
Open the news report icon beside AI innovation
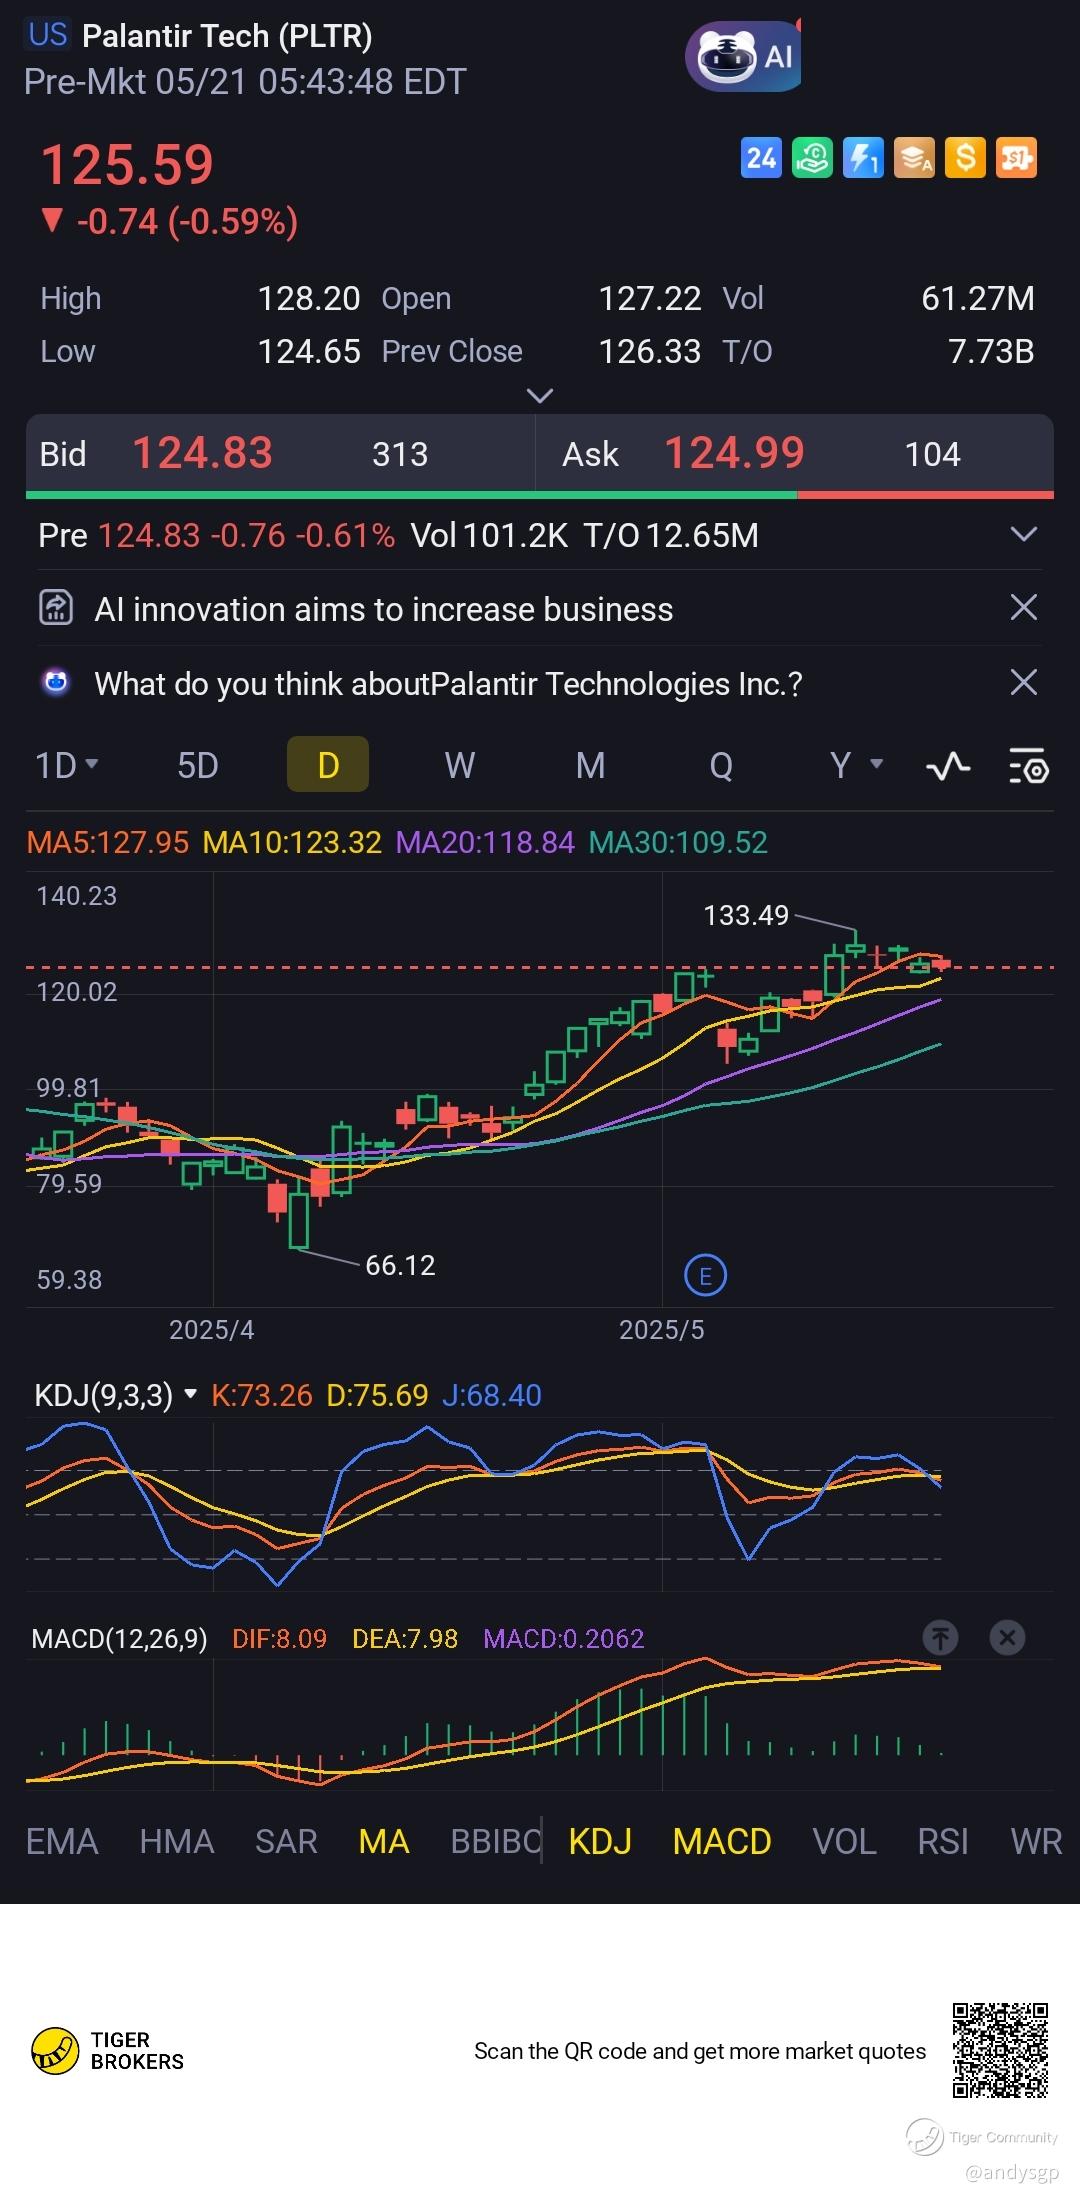56,608
